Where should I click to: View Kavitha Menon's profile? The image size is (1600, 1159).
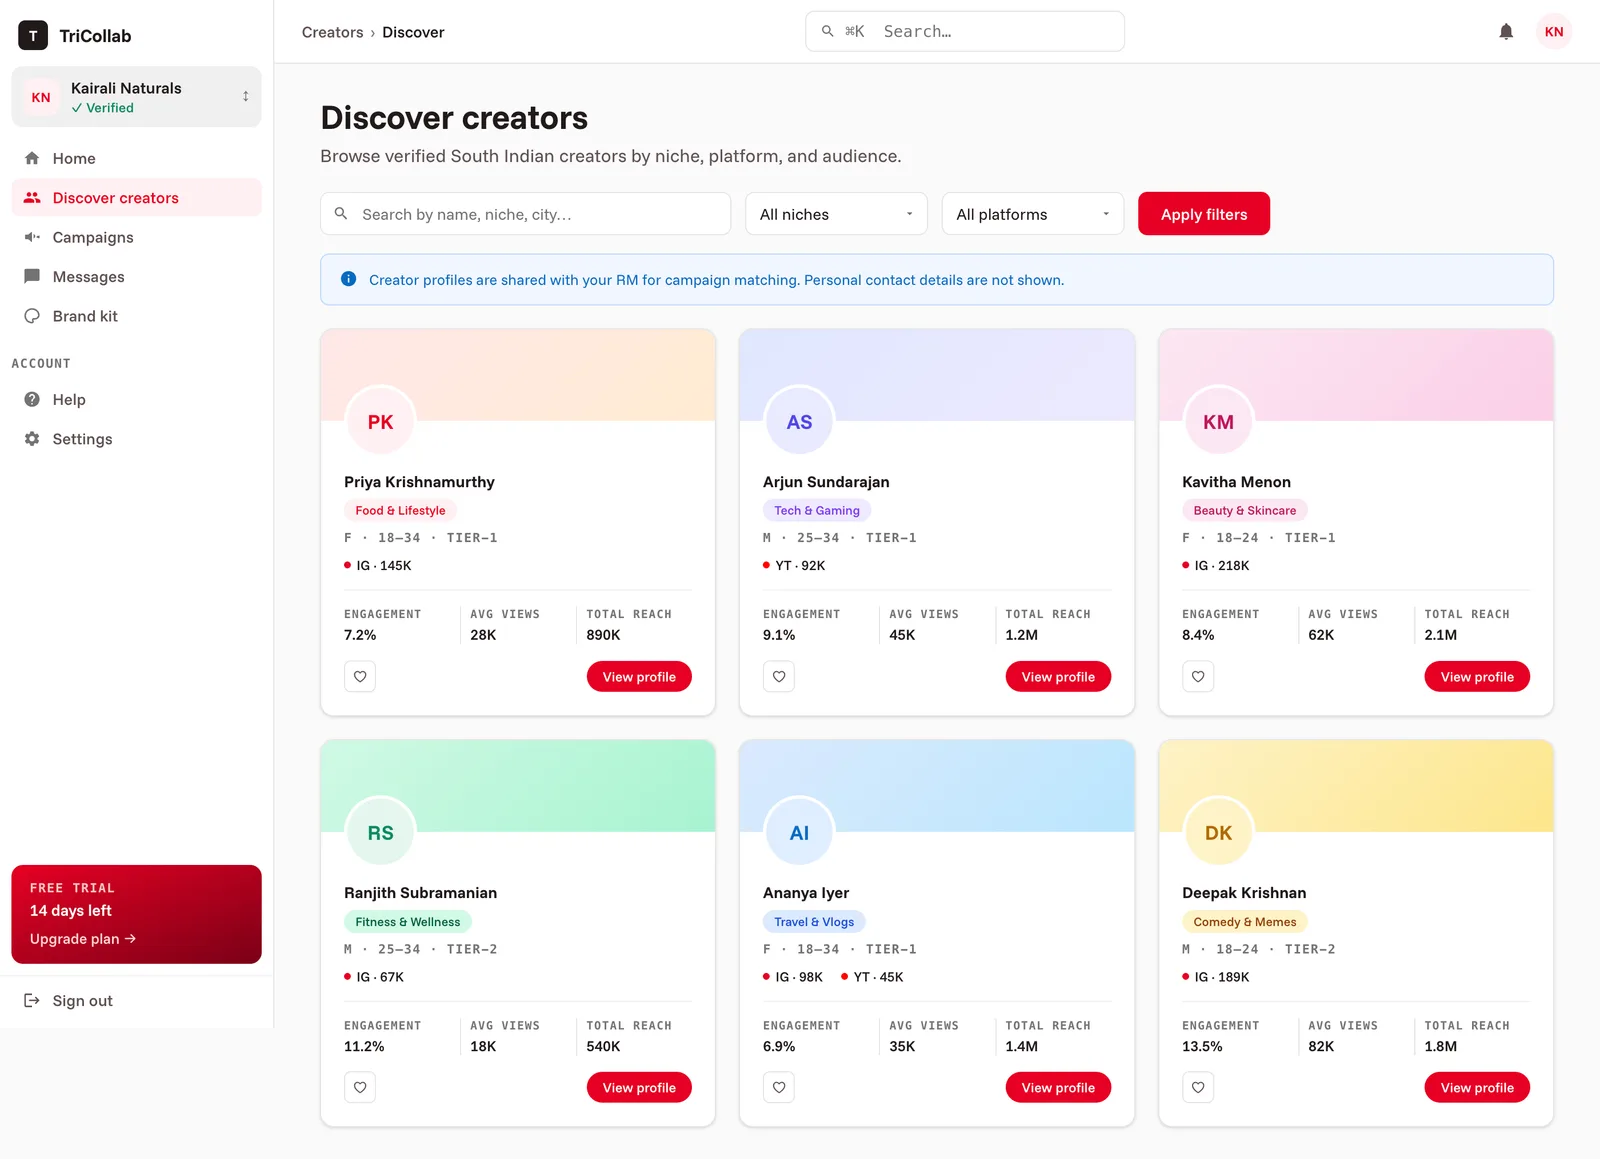[x=1477, y=677]
